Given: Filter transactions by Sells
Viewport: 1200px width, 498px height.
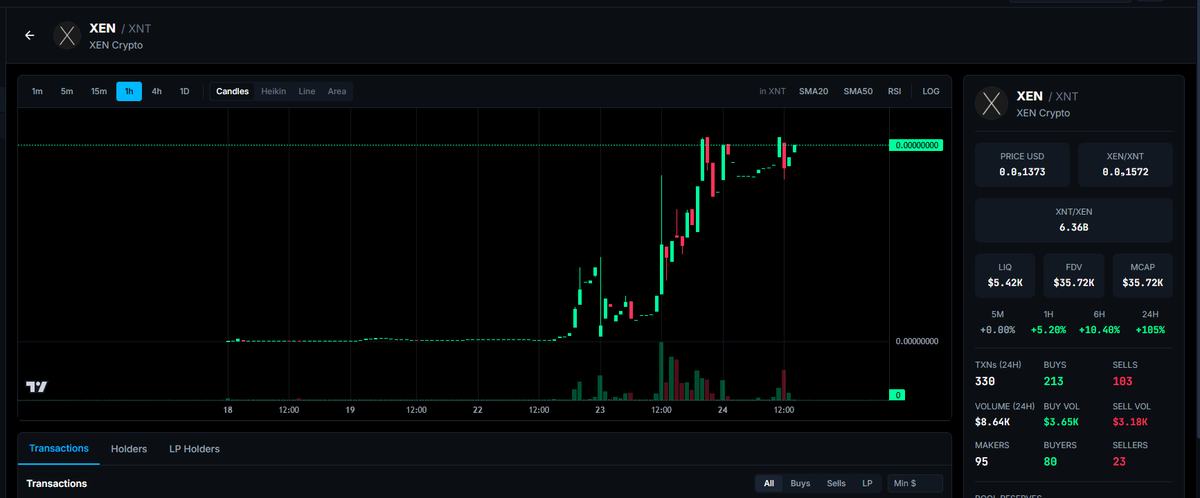Looking at the screenshot, I should (x=836, y=483).
